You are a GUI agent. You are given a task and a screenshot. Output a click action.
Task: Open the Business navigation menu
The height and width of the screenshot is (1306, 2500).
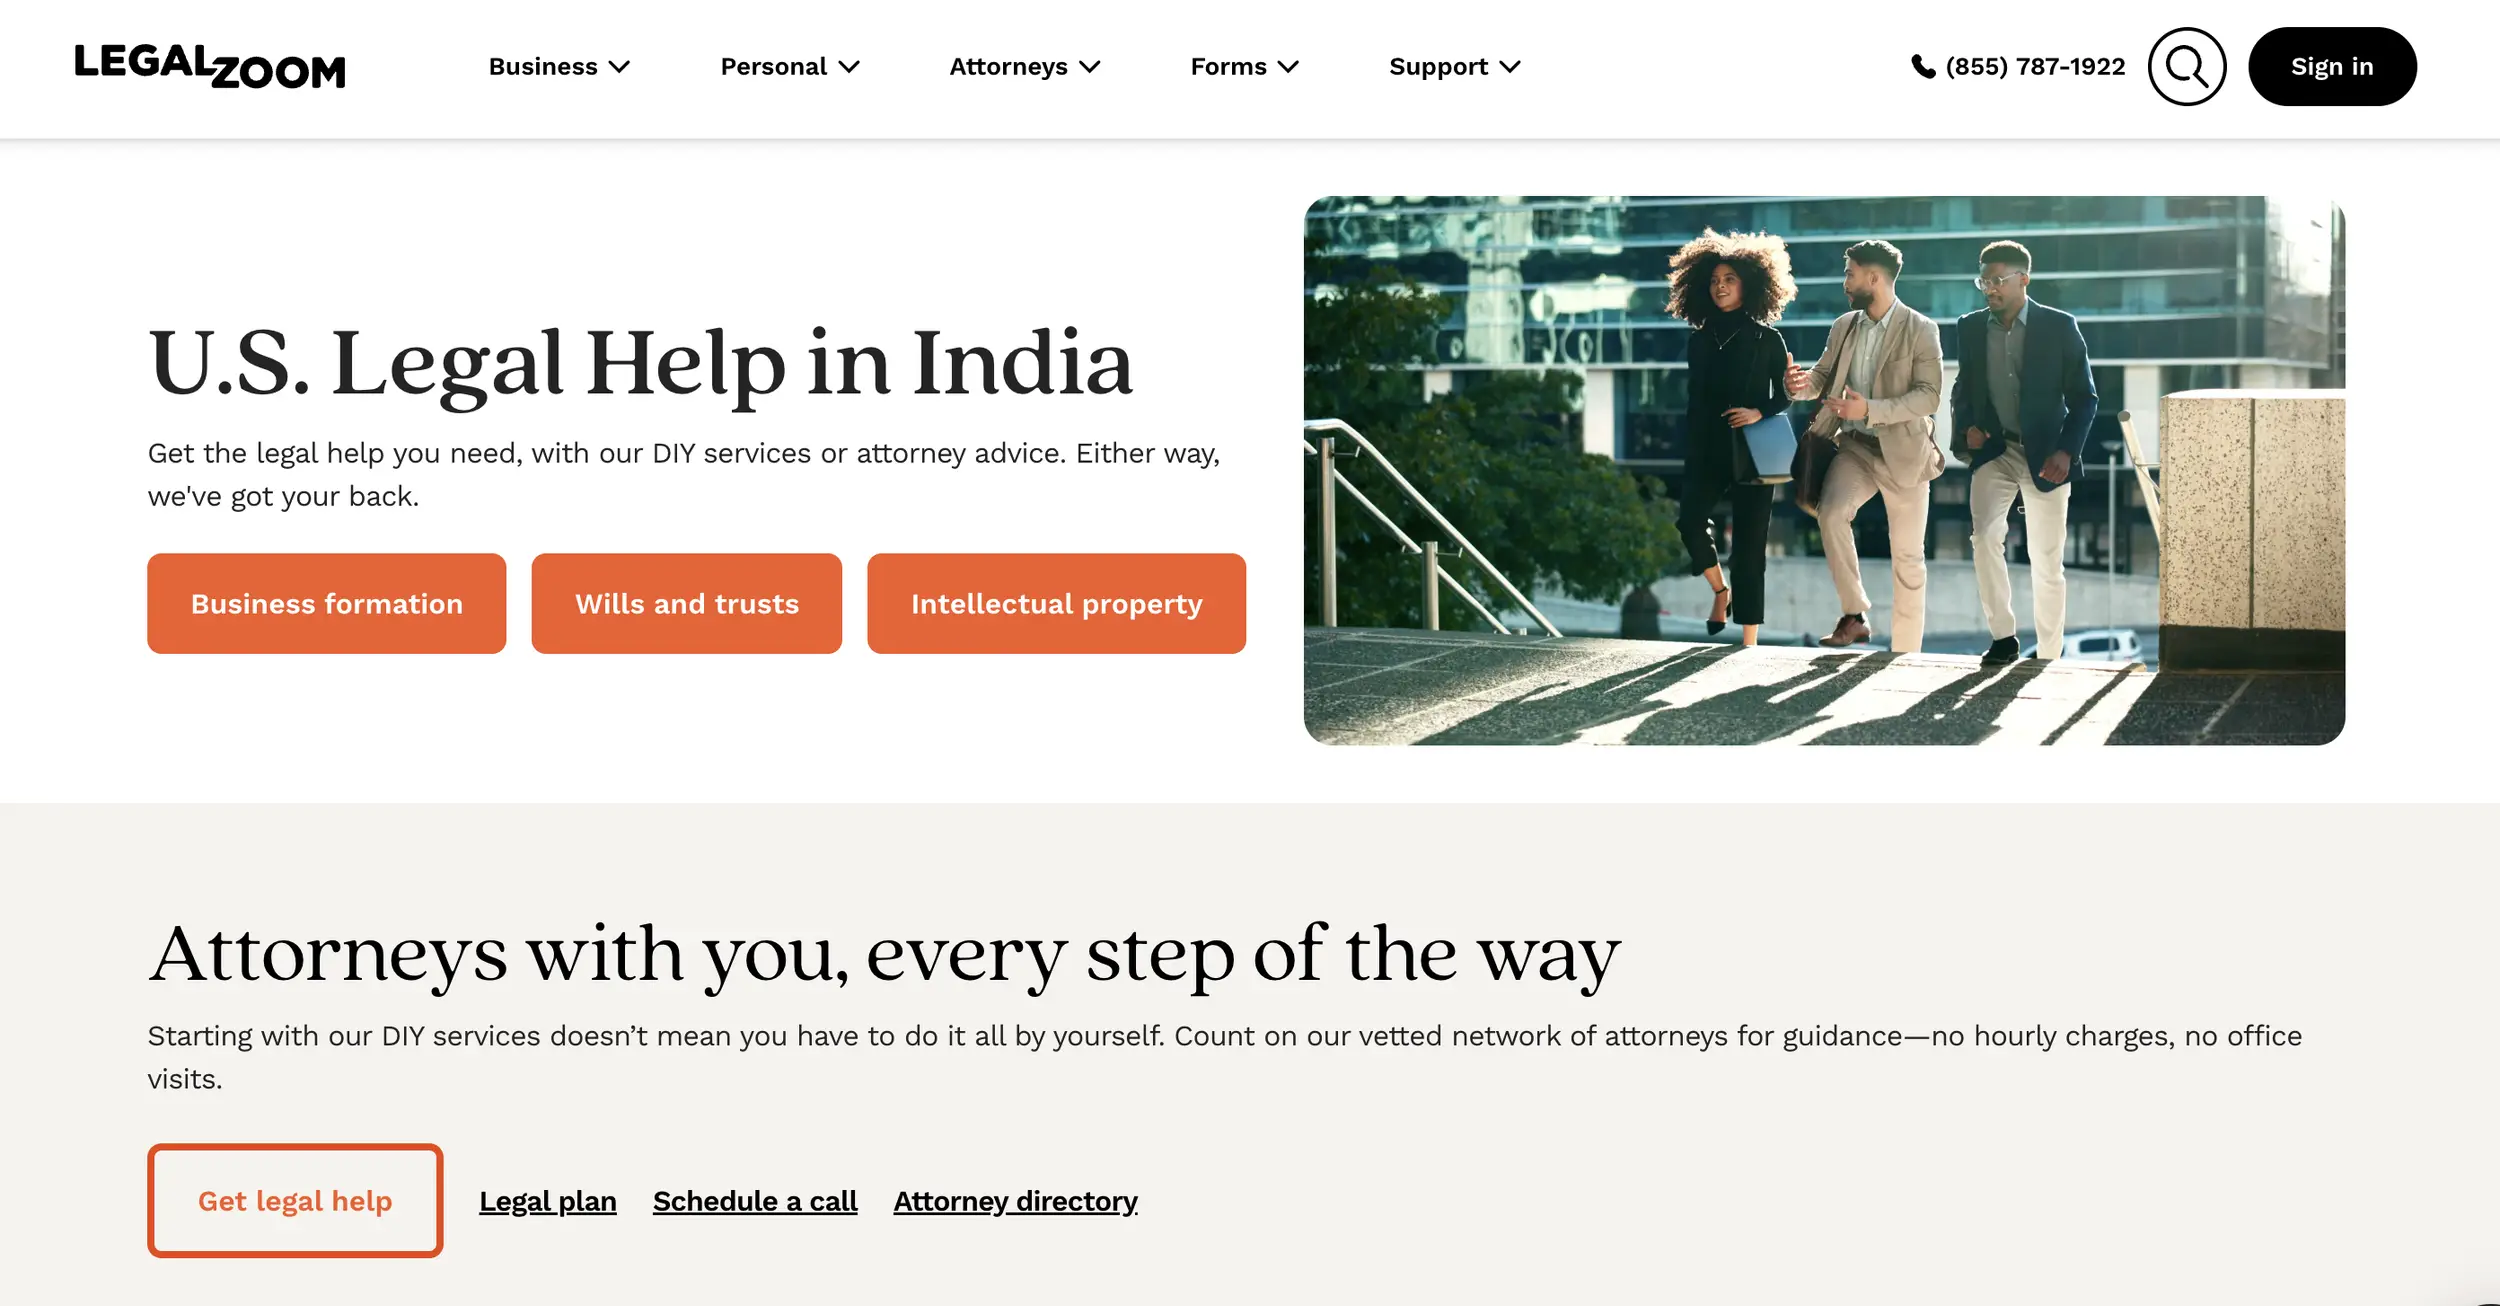(559, 67)
